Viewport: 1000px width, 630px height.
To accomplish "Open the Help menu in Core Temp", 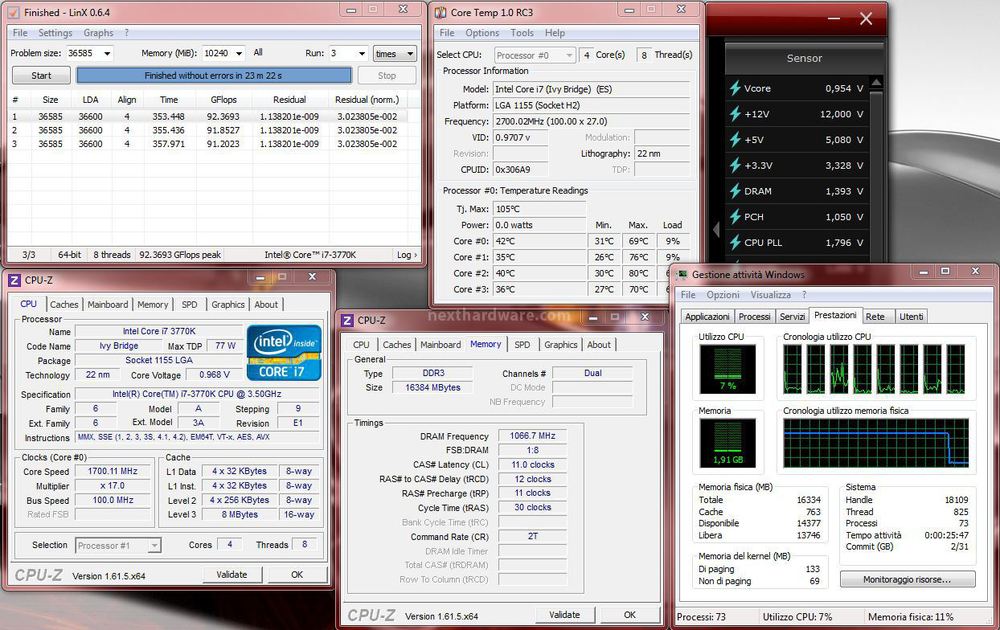I will point(554,33).
